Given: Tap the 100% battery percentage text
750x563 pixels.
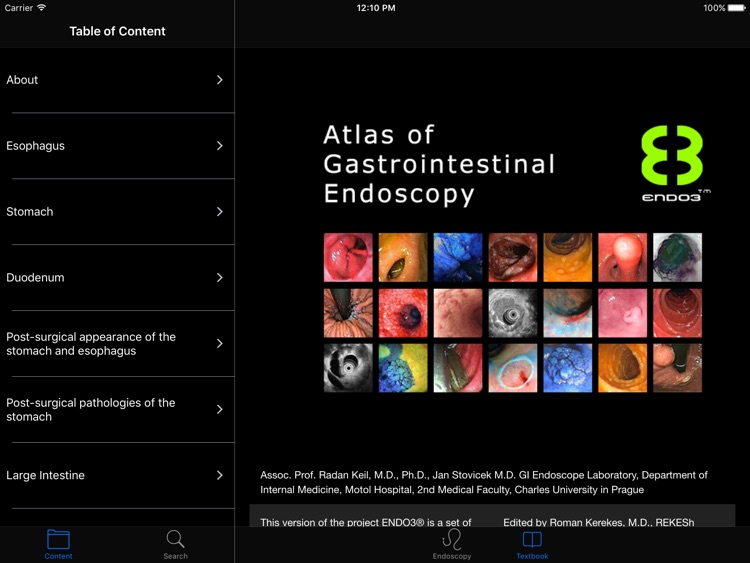Looking at the screenshot, I should [x=714, y=8].
